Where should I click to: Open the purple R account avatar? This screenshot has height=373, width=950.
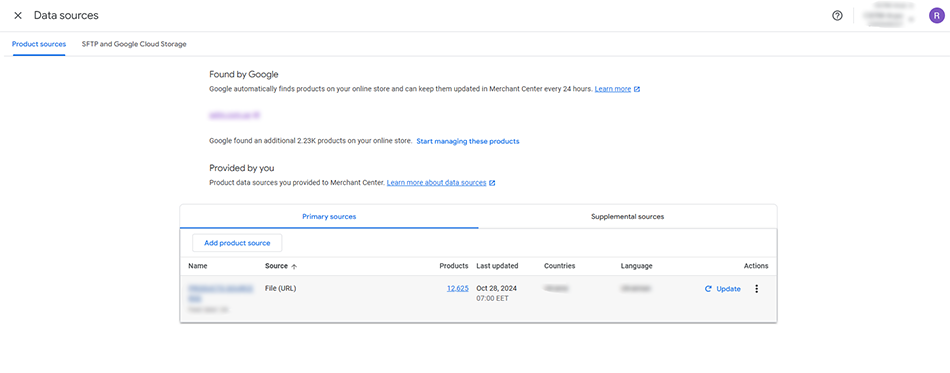[937, 16]
